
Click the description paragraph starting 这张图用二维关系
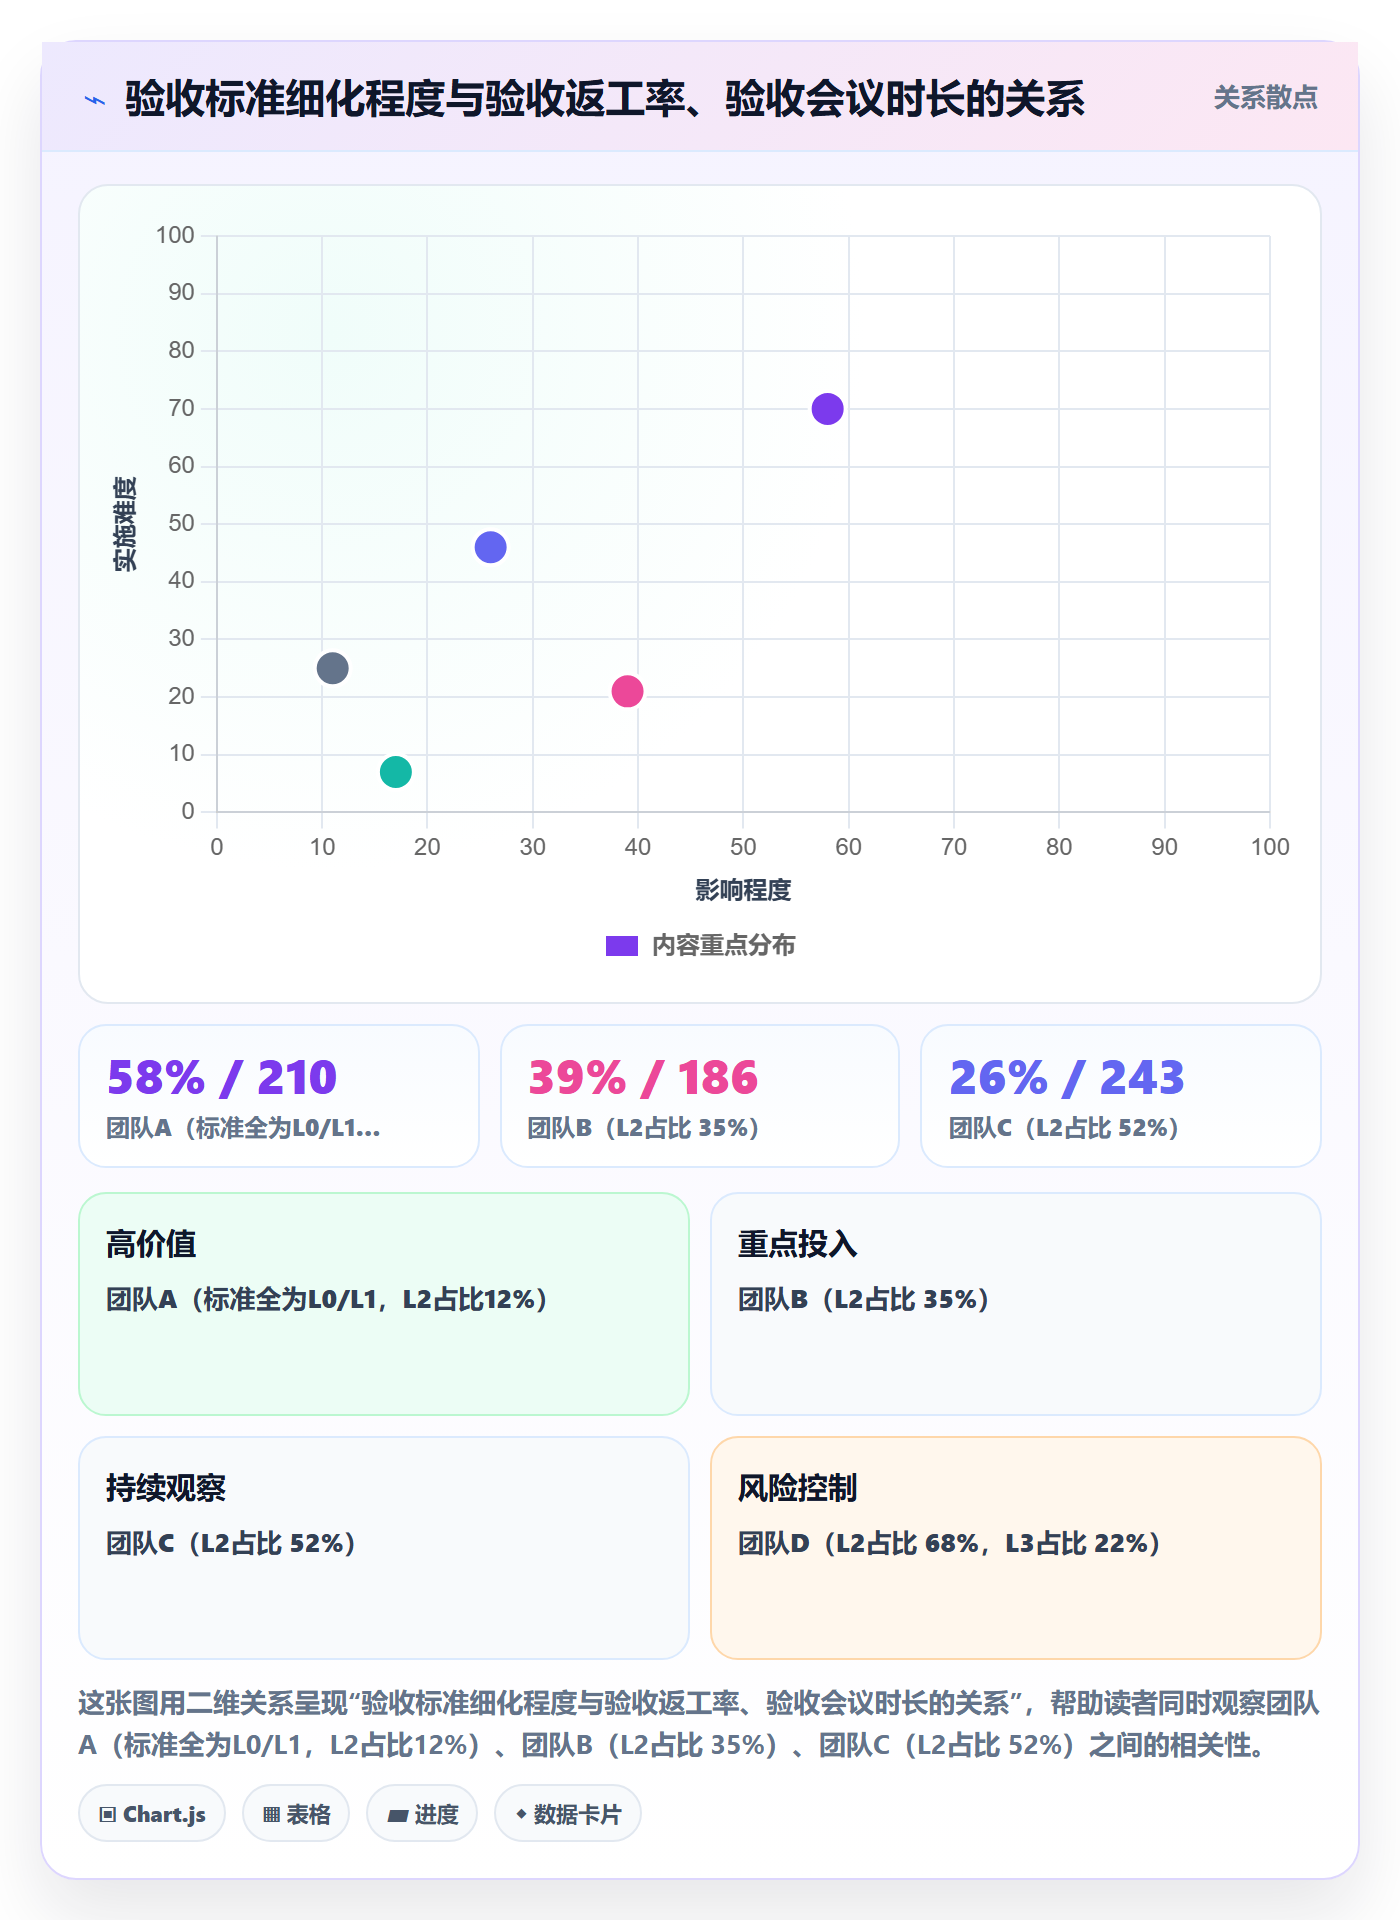(x=699, y=1724)
